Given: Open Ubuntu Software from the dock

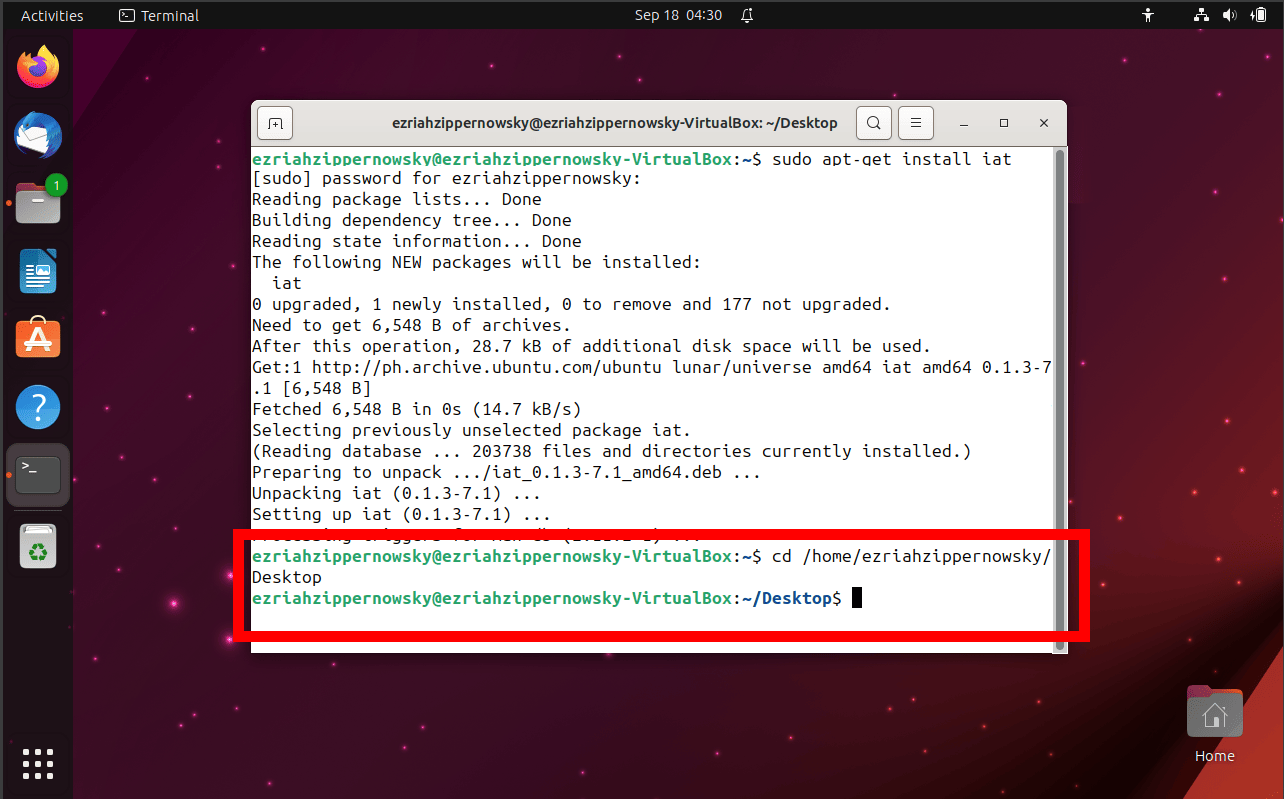Looking at the screenshot, I should [37, 338].
